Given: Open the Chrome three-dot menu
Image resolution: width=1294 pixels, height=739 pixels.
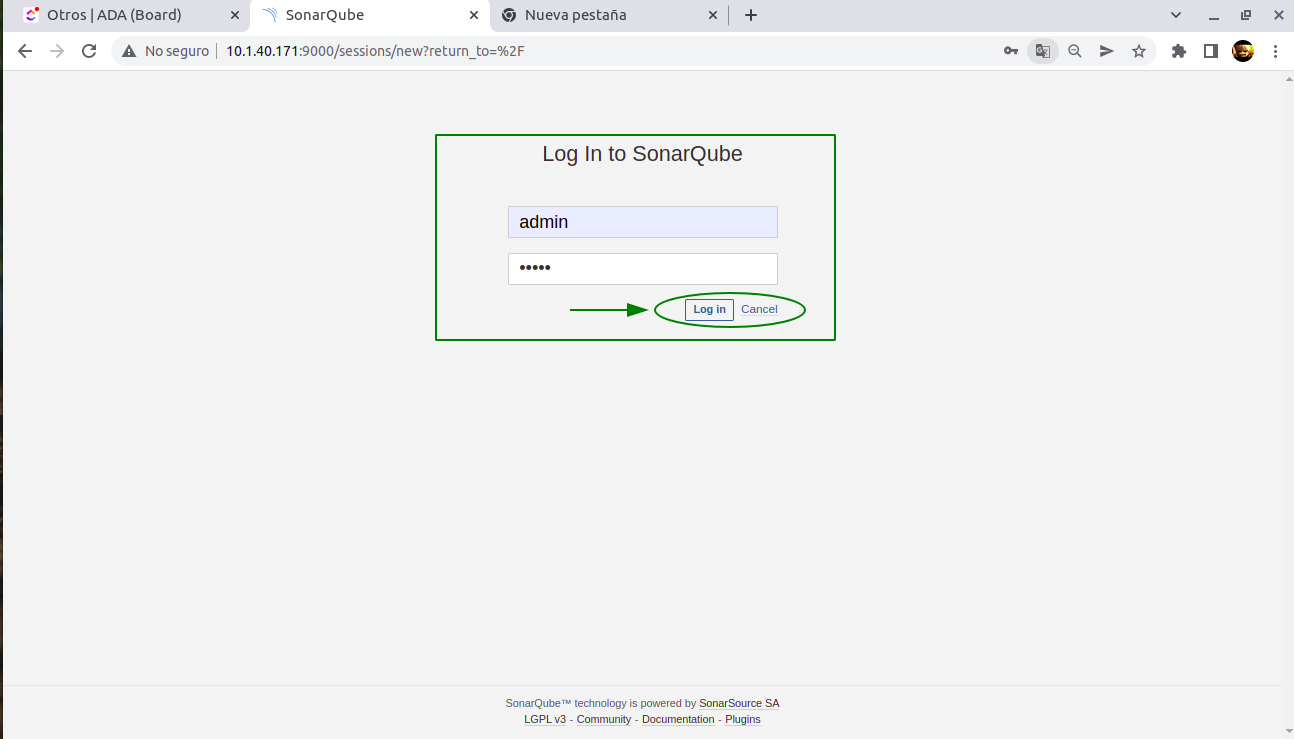Looking at the screenshot, I should click(1275, 51).
